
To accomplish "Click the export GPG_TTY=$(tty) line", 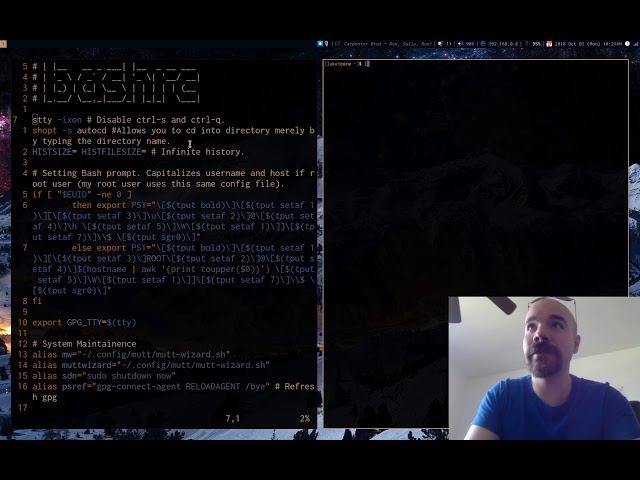I will [84, 322].
